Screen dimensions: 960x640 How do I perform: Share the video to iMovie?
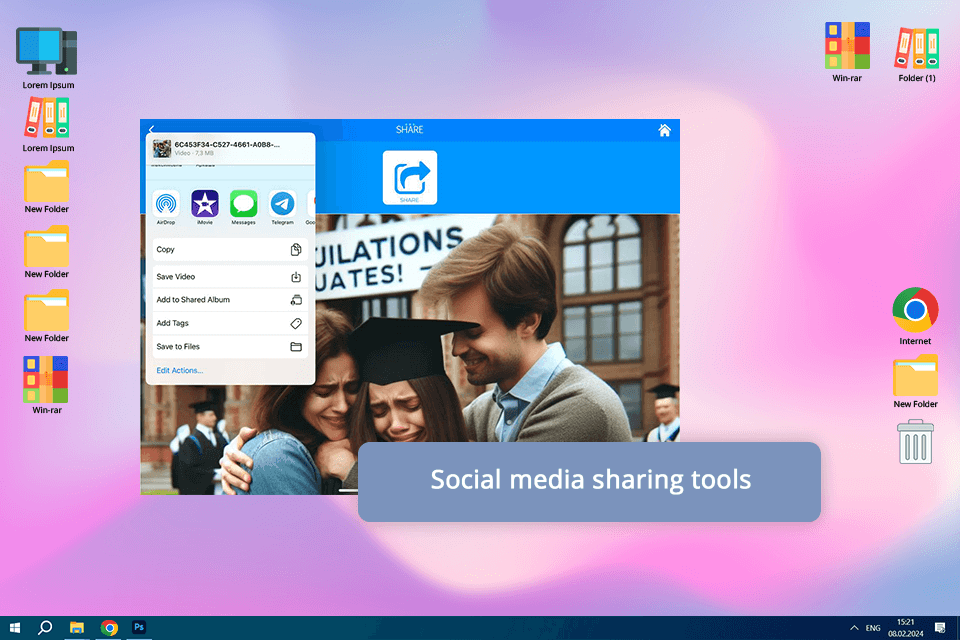(204, 204)
